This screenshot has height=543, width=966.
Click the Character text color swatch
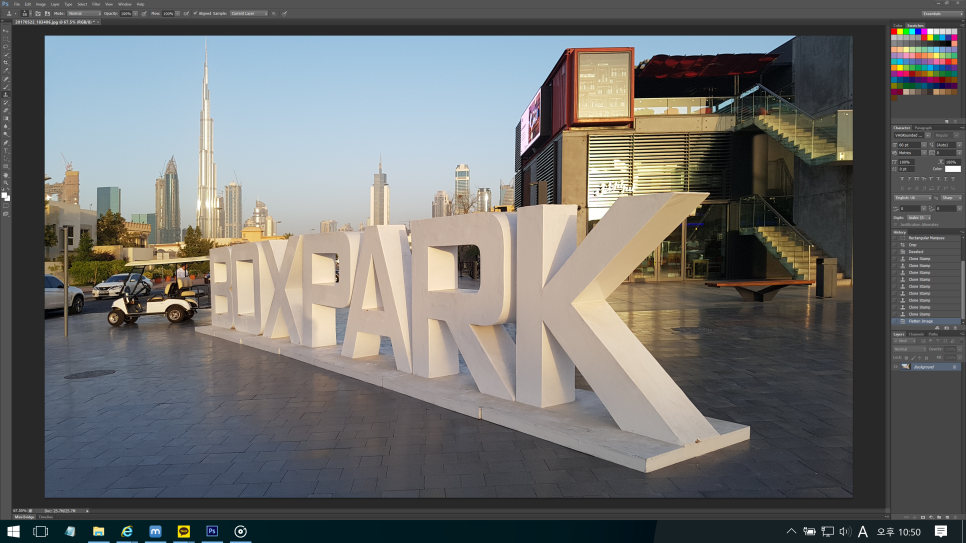952,169
